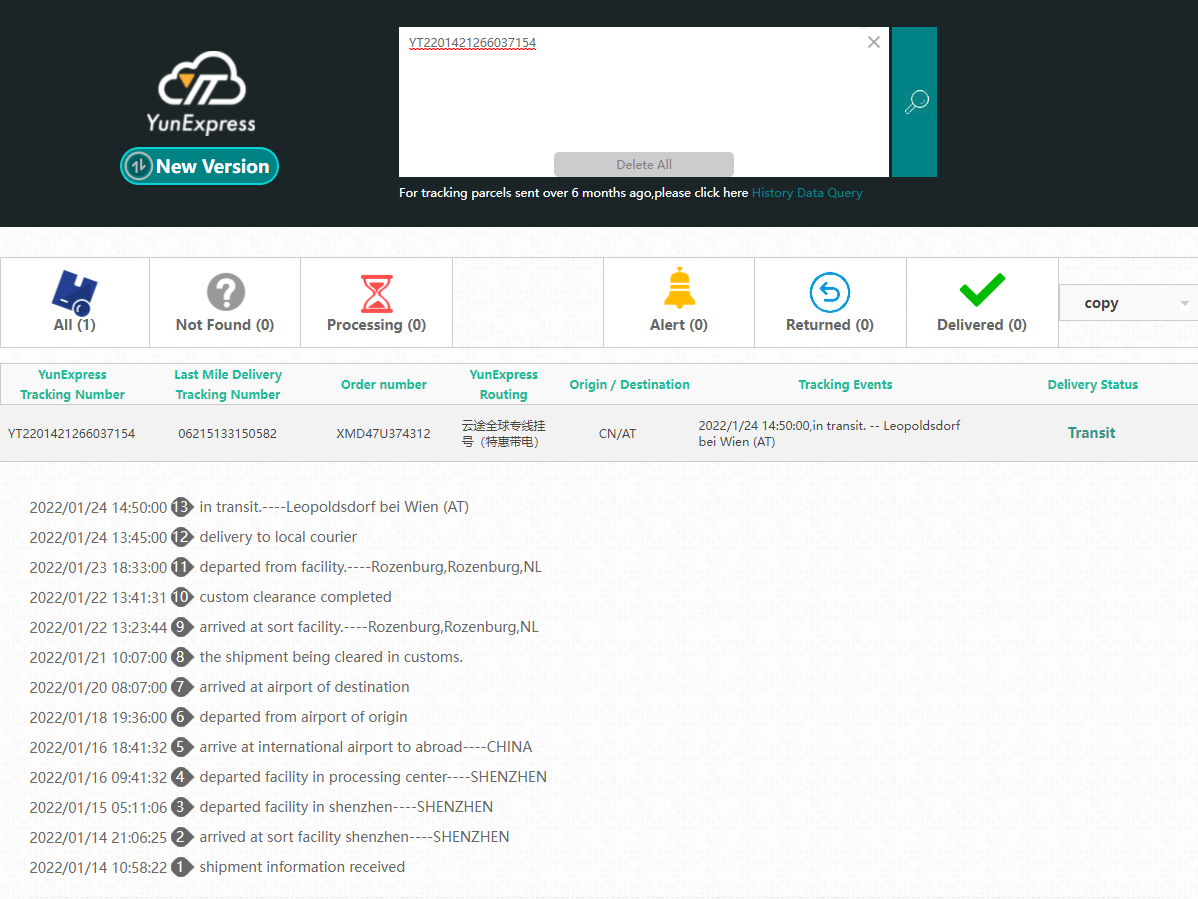The image size is (1198, 899).
Task: Select tracking number YT2201421266037154 in table
Action: 72,433
